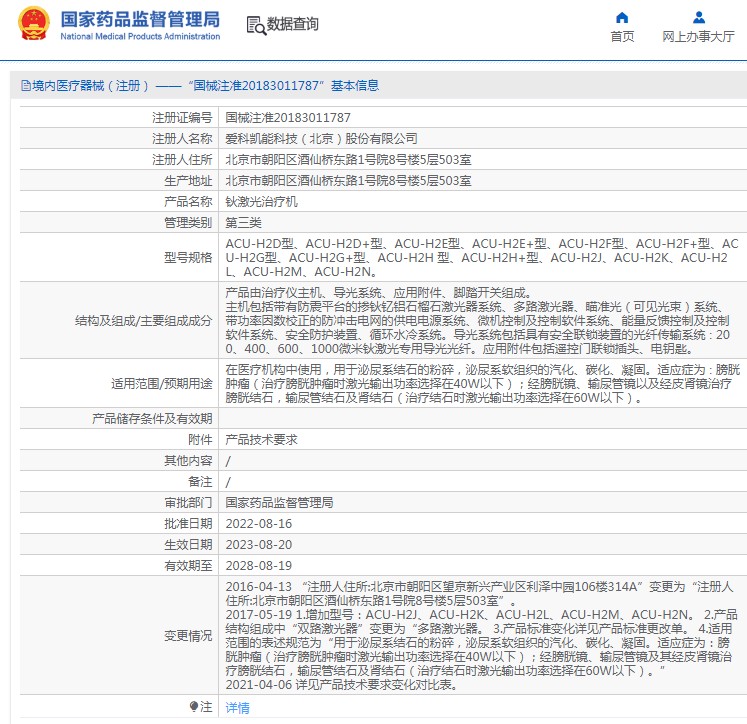Click the 审批部门 label
The image size is (747, 724).
click(188, 503)
